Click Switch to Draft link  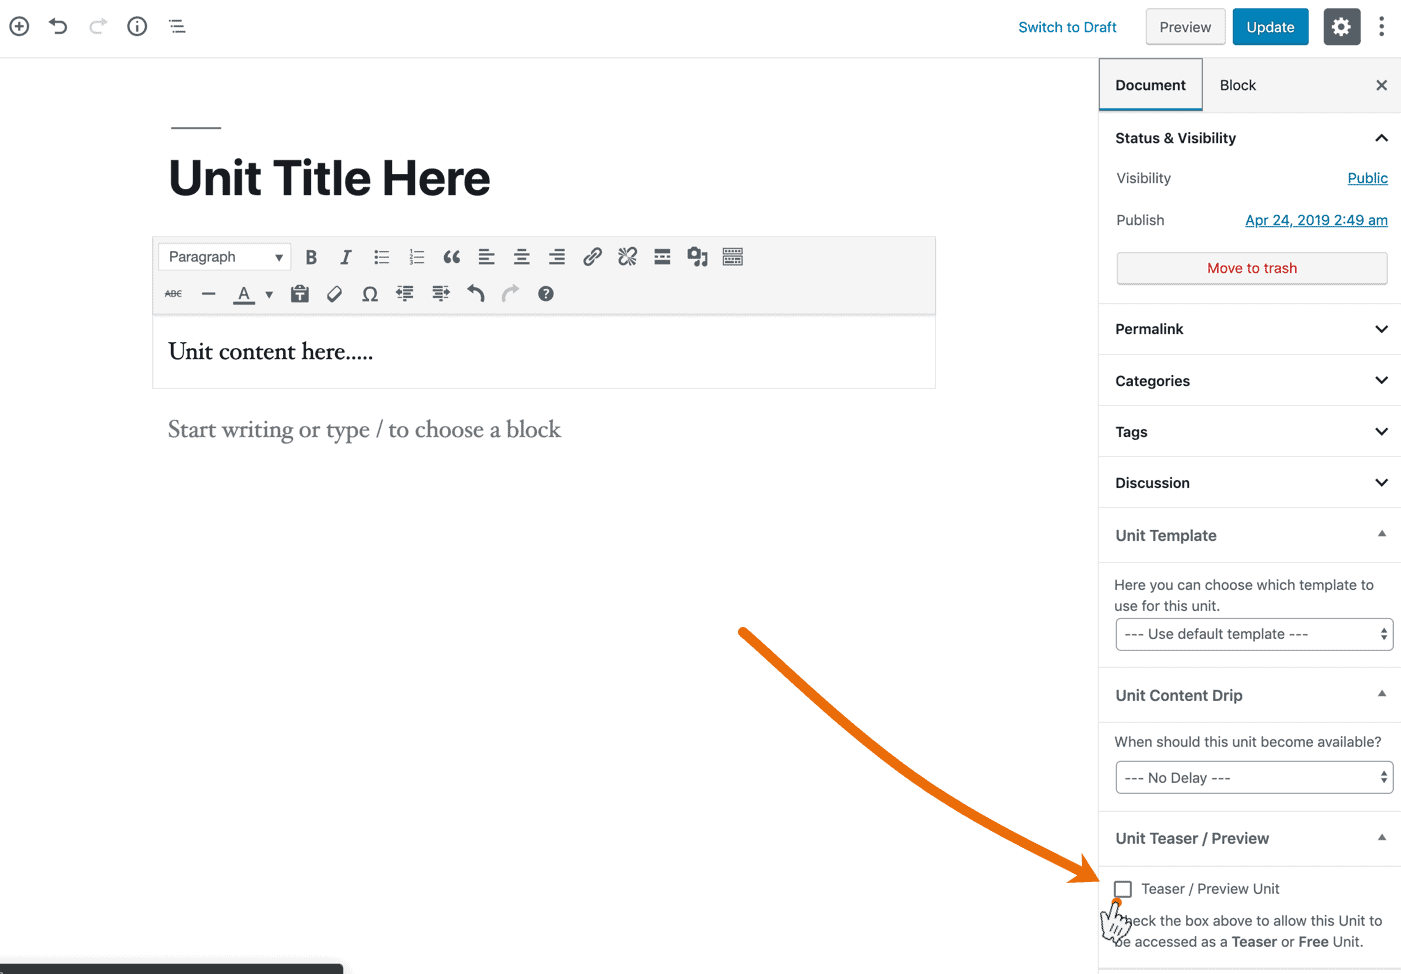(1068, 27)
